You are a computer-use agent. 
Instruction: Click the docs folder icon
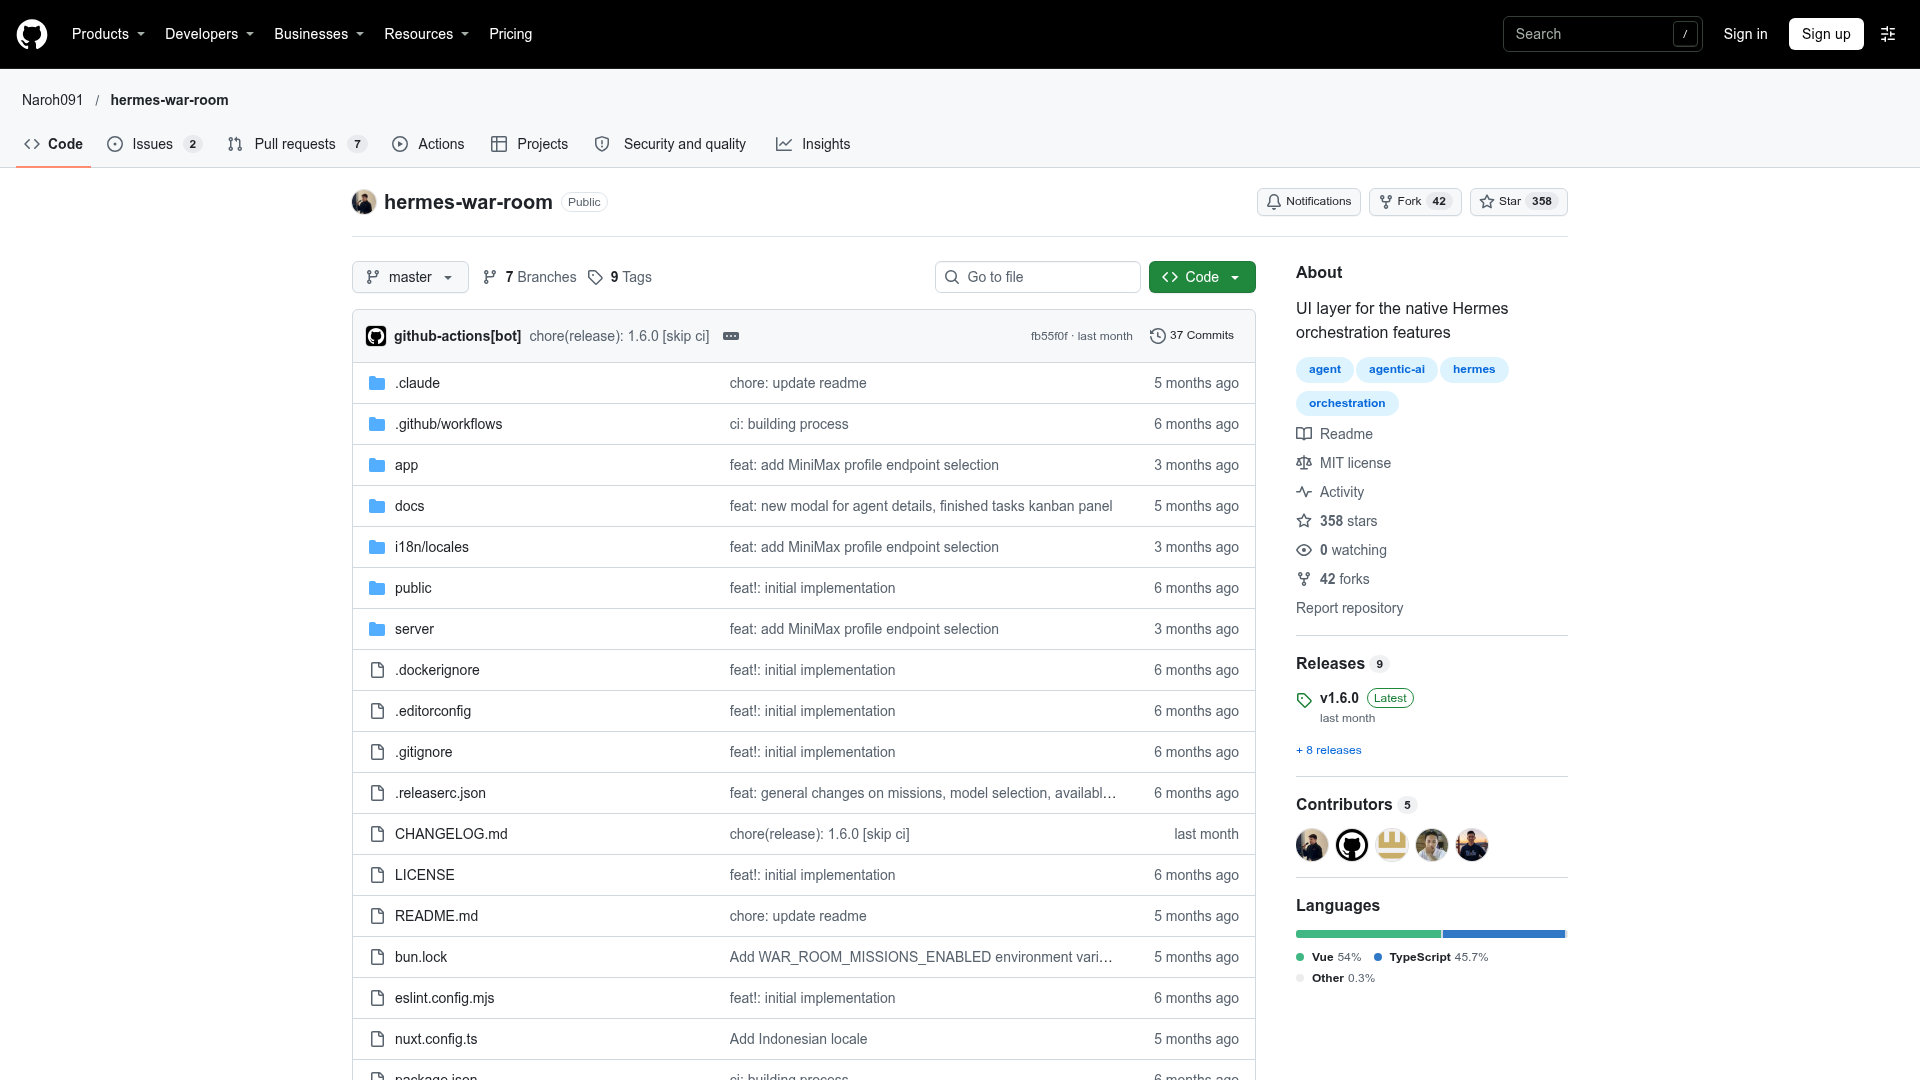[x=377, y=506]
